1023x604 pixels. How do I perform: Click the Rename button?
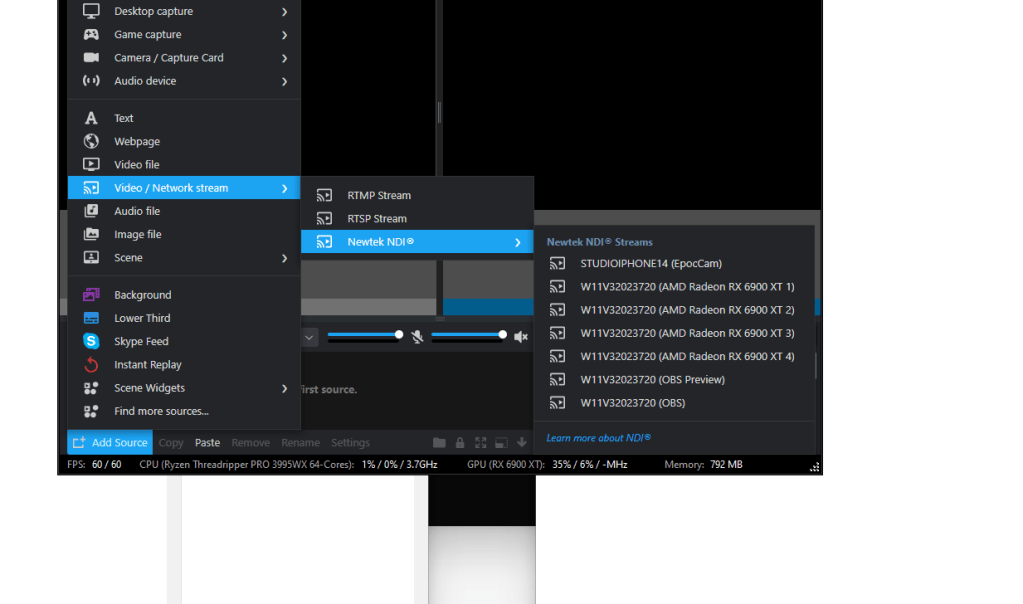pos(301,443)
